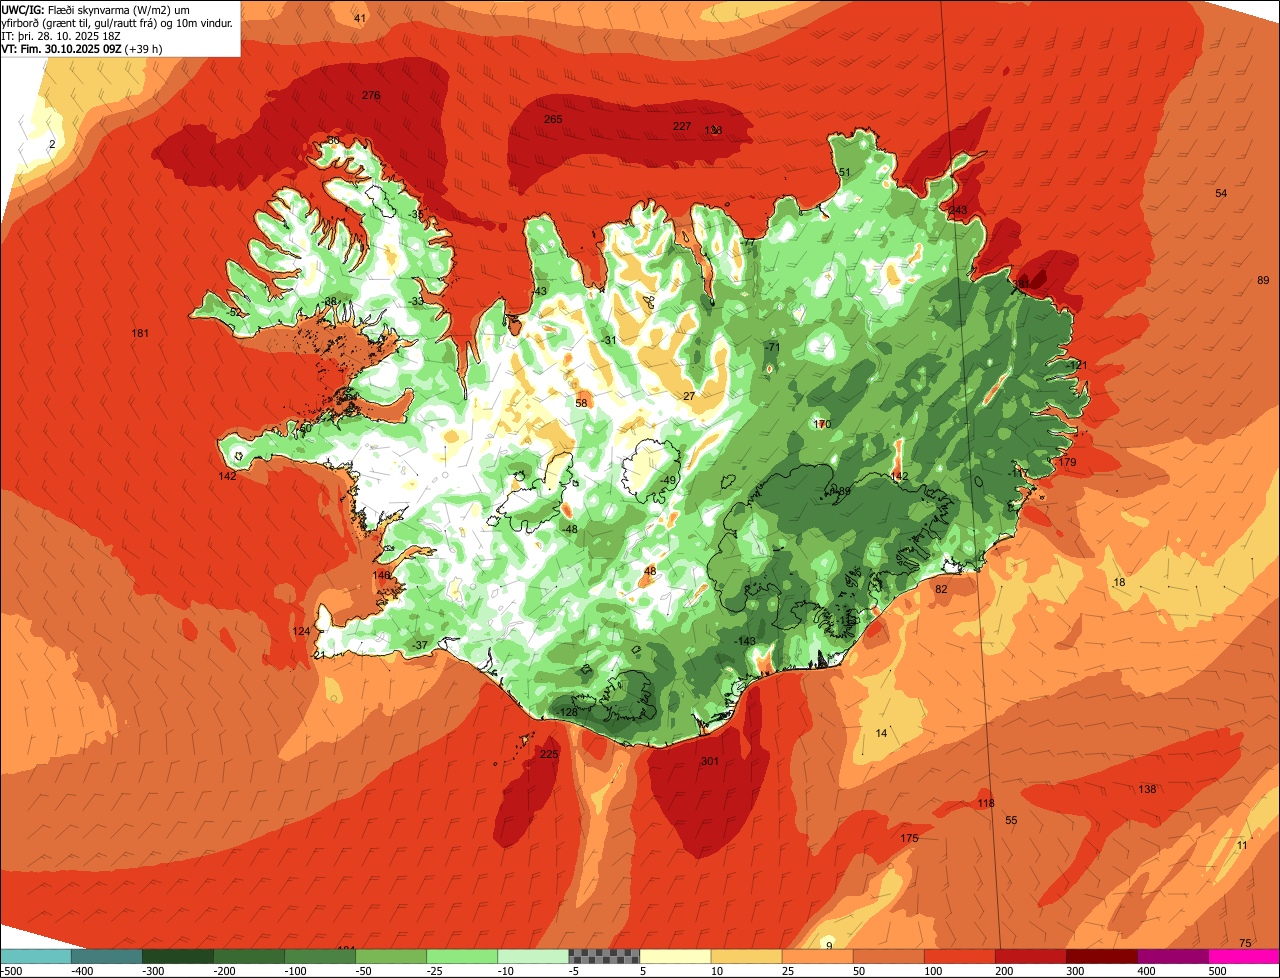Click the title line 'UWC/IG: Flæði skynvarma (W/m2) um'
The image size is (1280, 978).
coord(96,9)
